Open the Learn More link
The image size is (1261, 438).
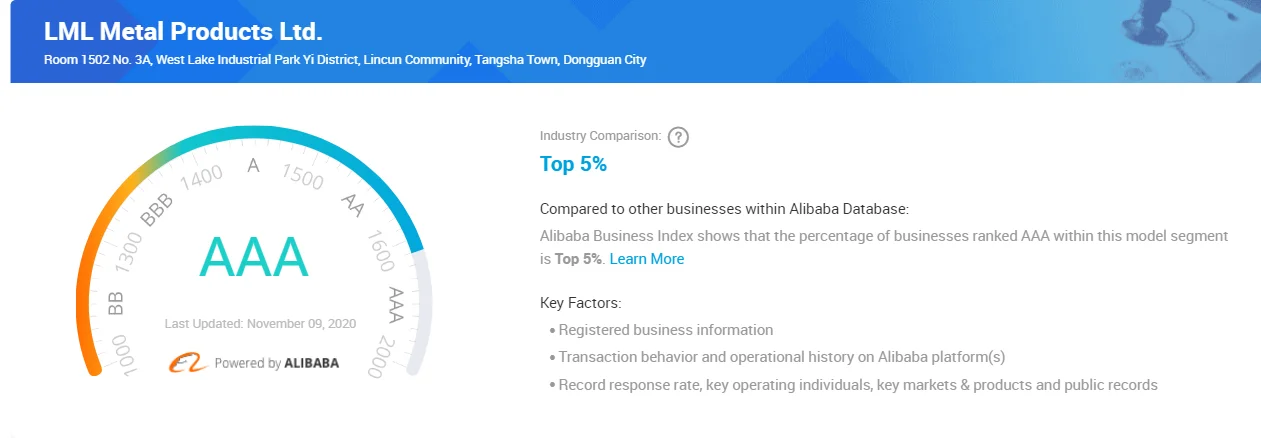tap(647, 259)
